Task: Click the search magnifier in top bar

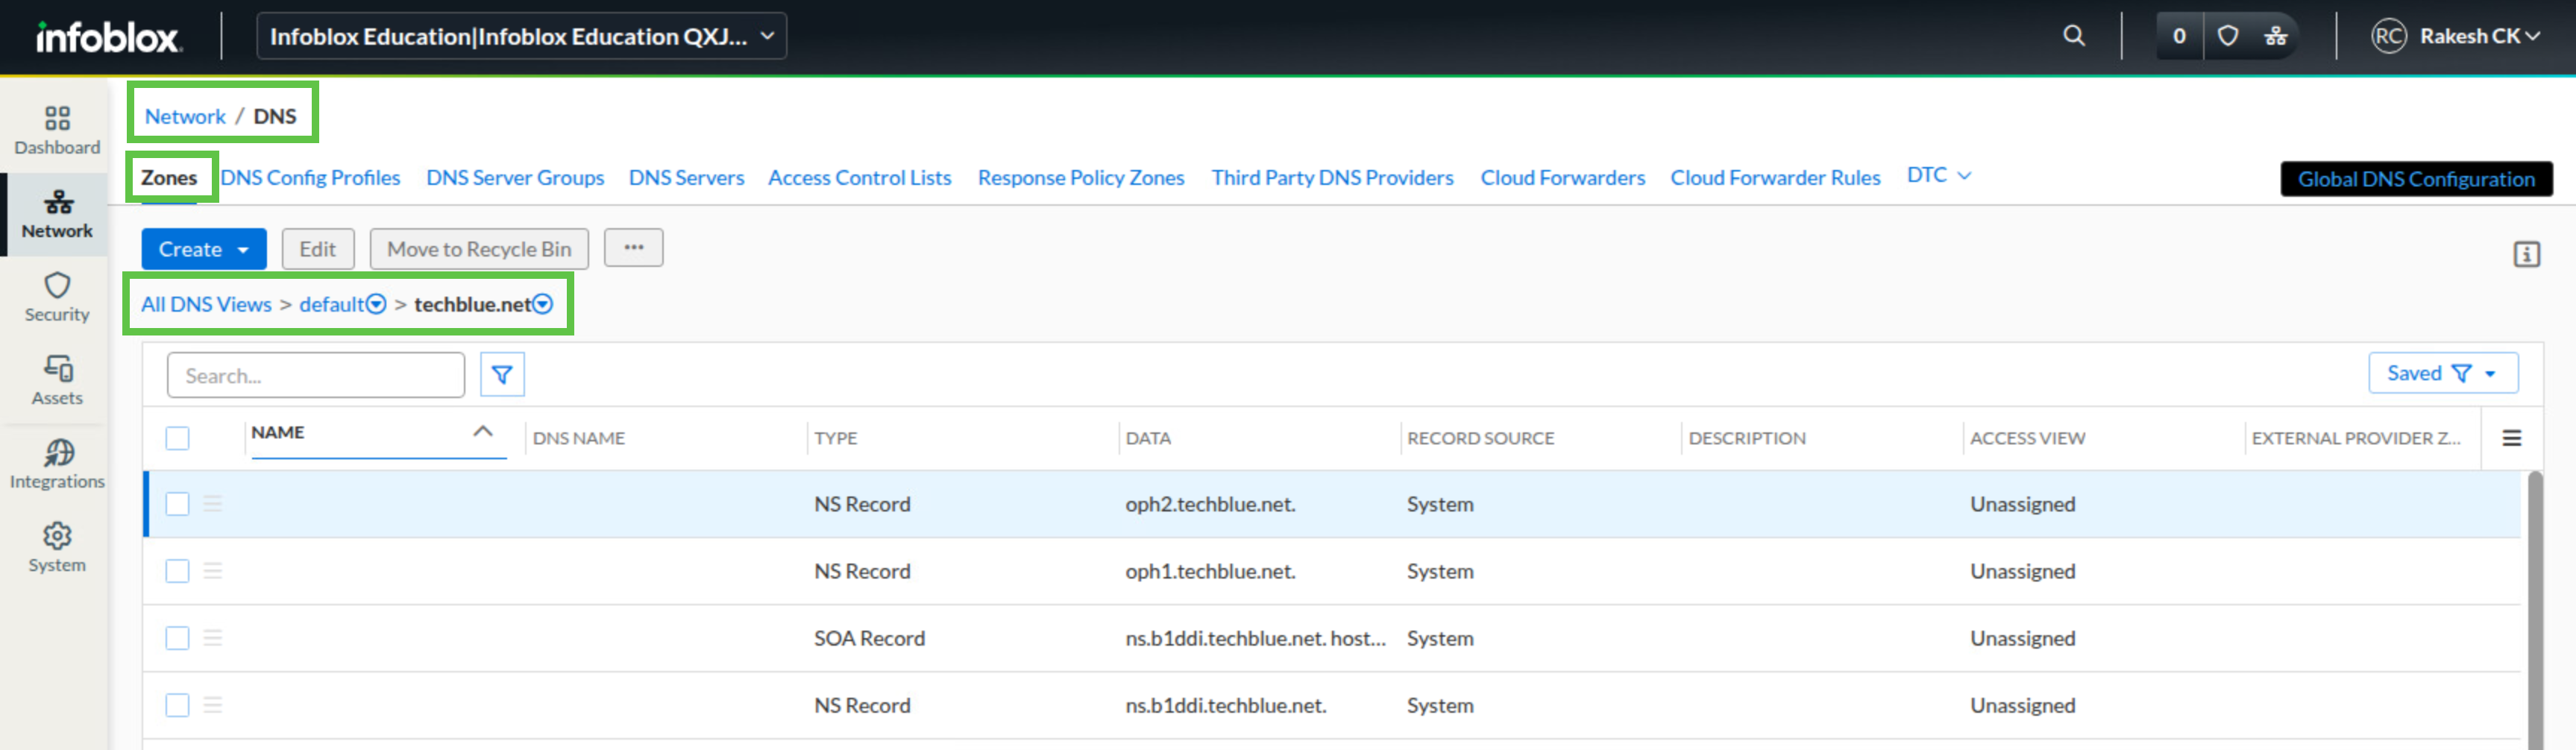Action: pyautogui.click(x=2074, y=36)
